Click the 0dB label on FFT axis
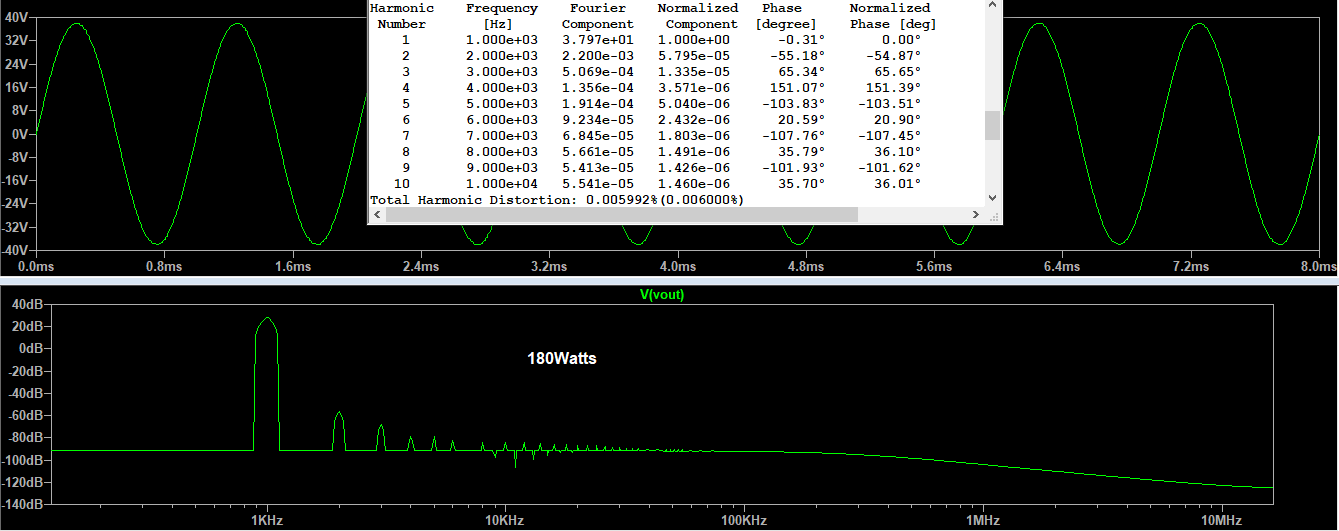The width and height of the screenshot is (1339, 531). (31, 348)
